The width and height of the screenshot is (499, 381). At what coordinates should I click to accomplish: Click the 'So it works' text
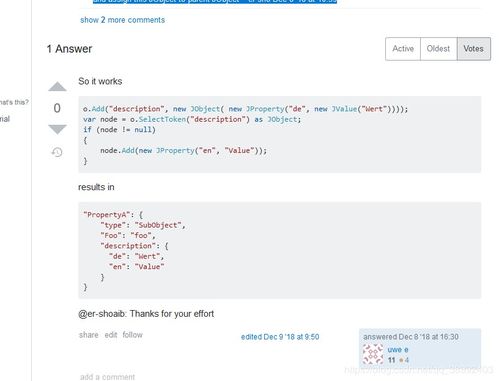tap(100, 81)
